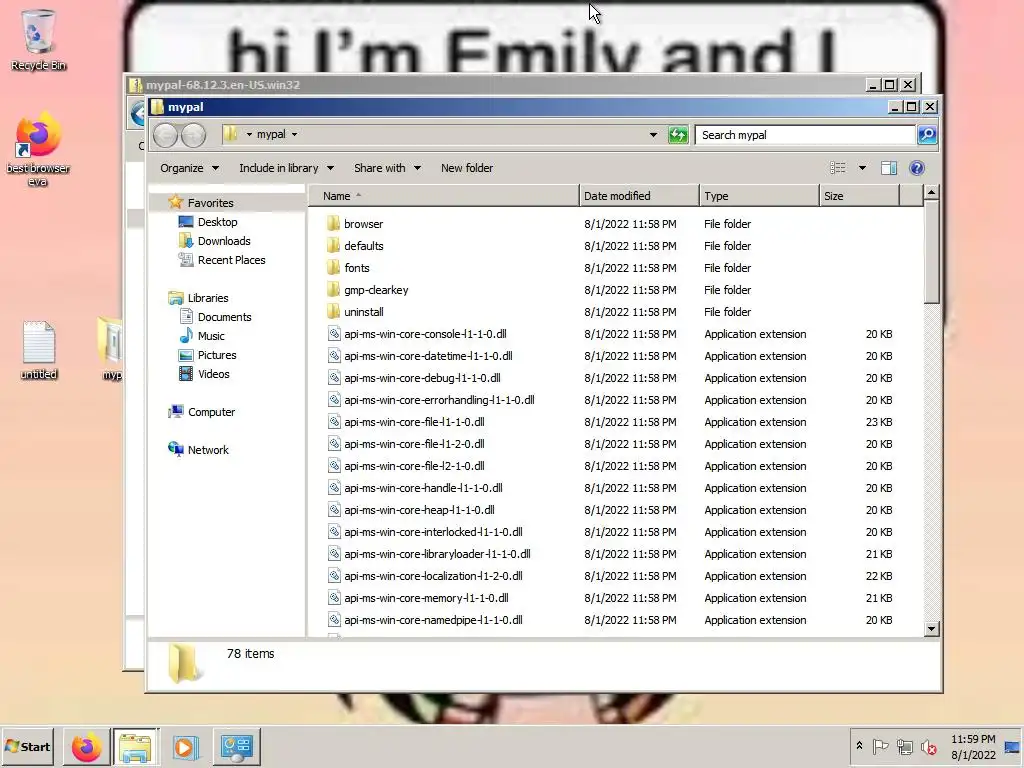This screenshot has height=768, width=1024.
Task: Open Downloads in navigation pane
Action: (x=224, y=241)
